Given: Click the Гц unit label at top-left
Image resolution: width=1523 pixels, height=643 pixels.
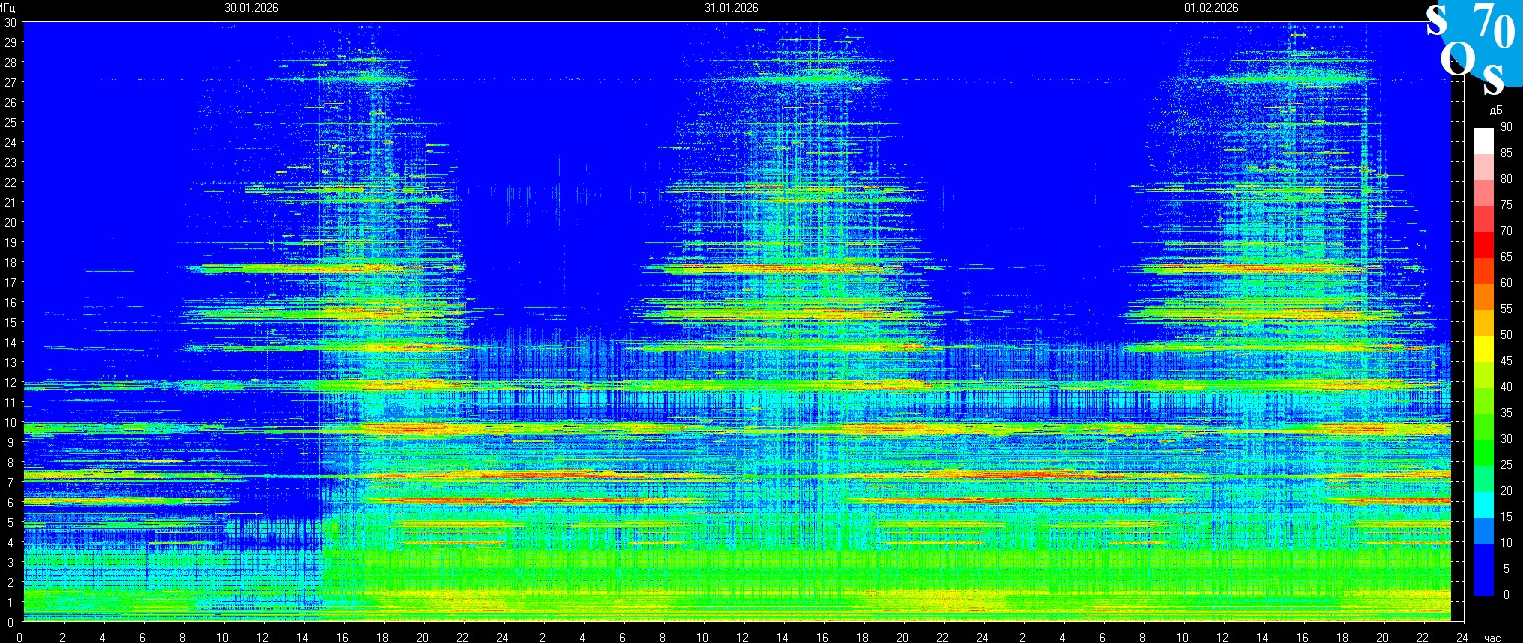Looking at the screenshot, I should (8, 7).
